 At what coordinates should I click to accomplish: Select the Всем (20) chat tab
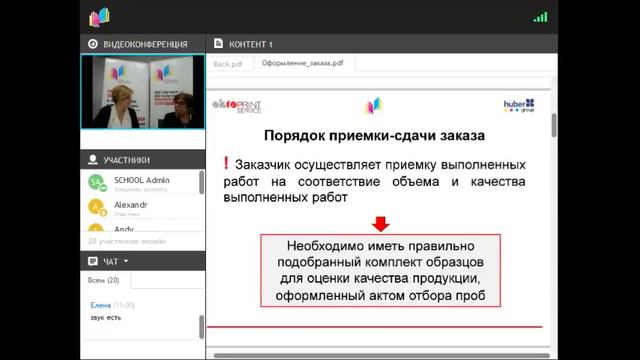(104, 280)
